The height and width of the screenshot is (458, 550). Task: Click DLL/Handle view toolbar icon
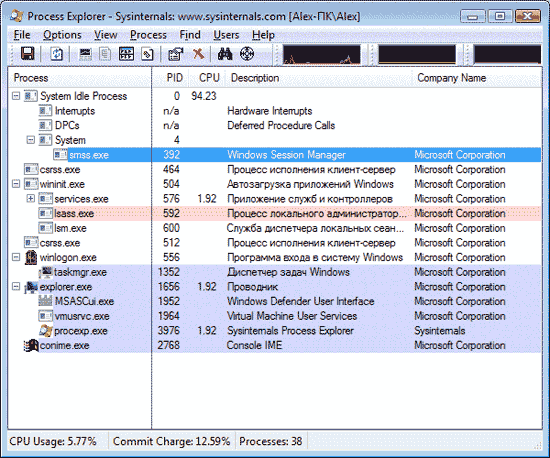[147, 54]
